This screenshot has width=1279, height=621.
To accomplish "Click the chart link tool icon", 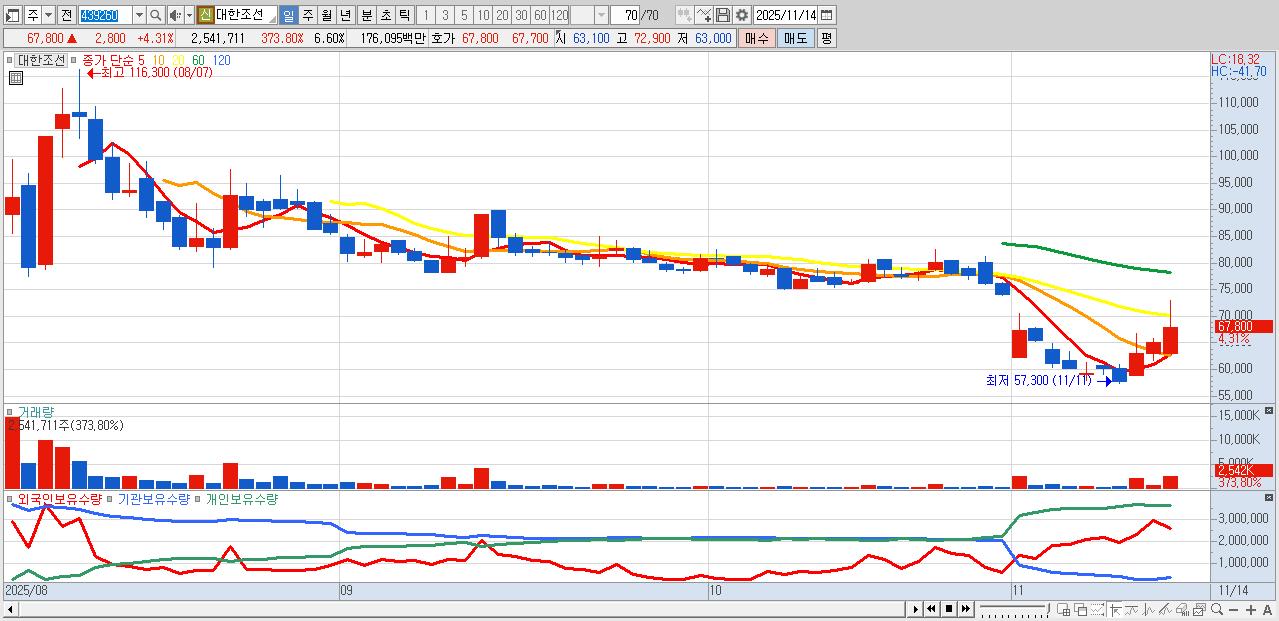I will pyautogui.click(x=684, y=15).
